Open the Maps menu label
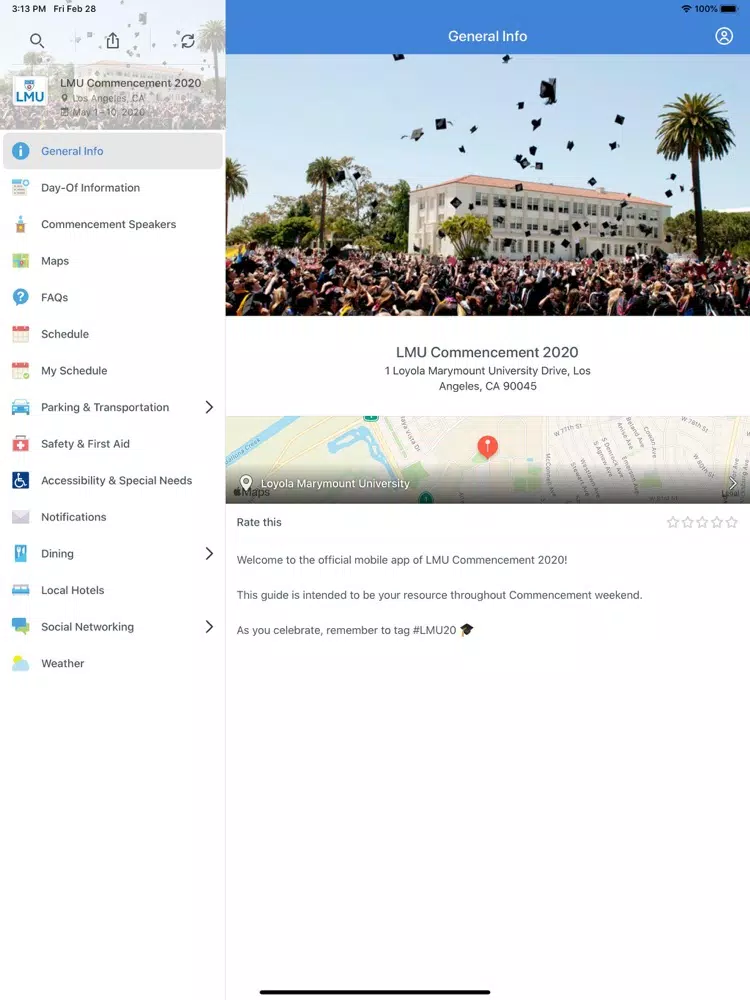Image resolution: width=750 pixels, height=1000 pixels. click(x=55, y=261)
